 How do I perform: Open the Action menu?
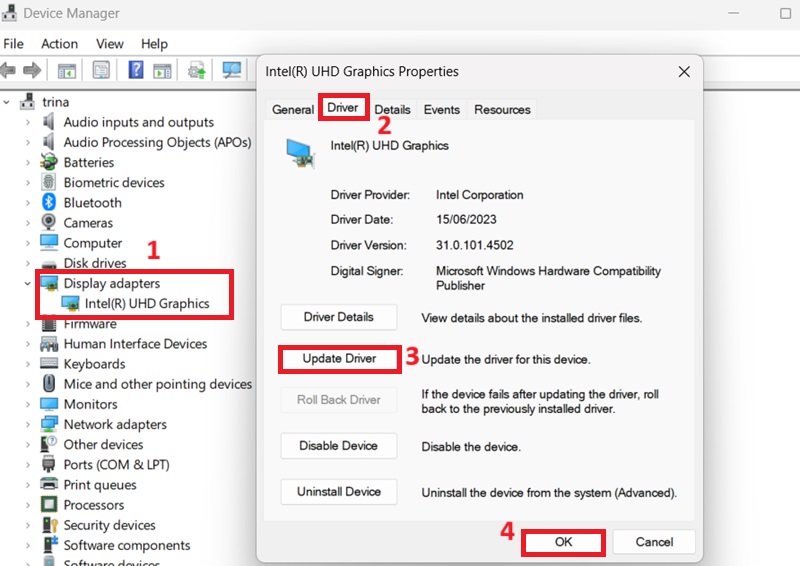60,44
